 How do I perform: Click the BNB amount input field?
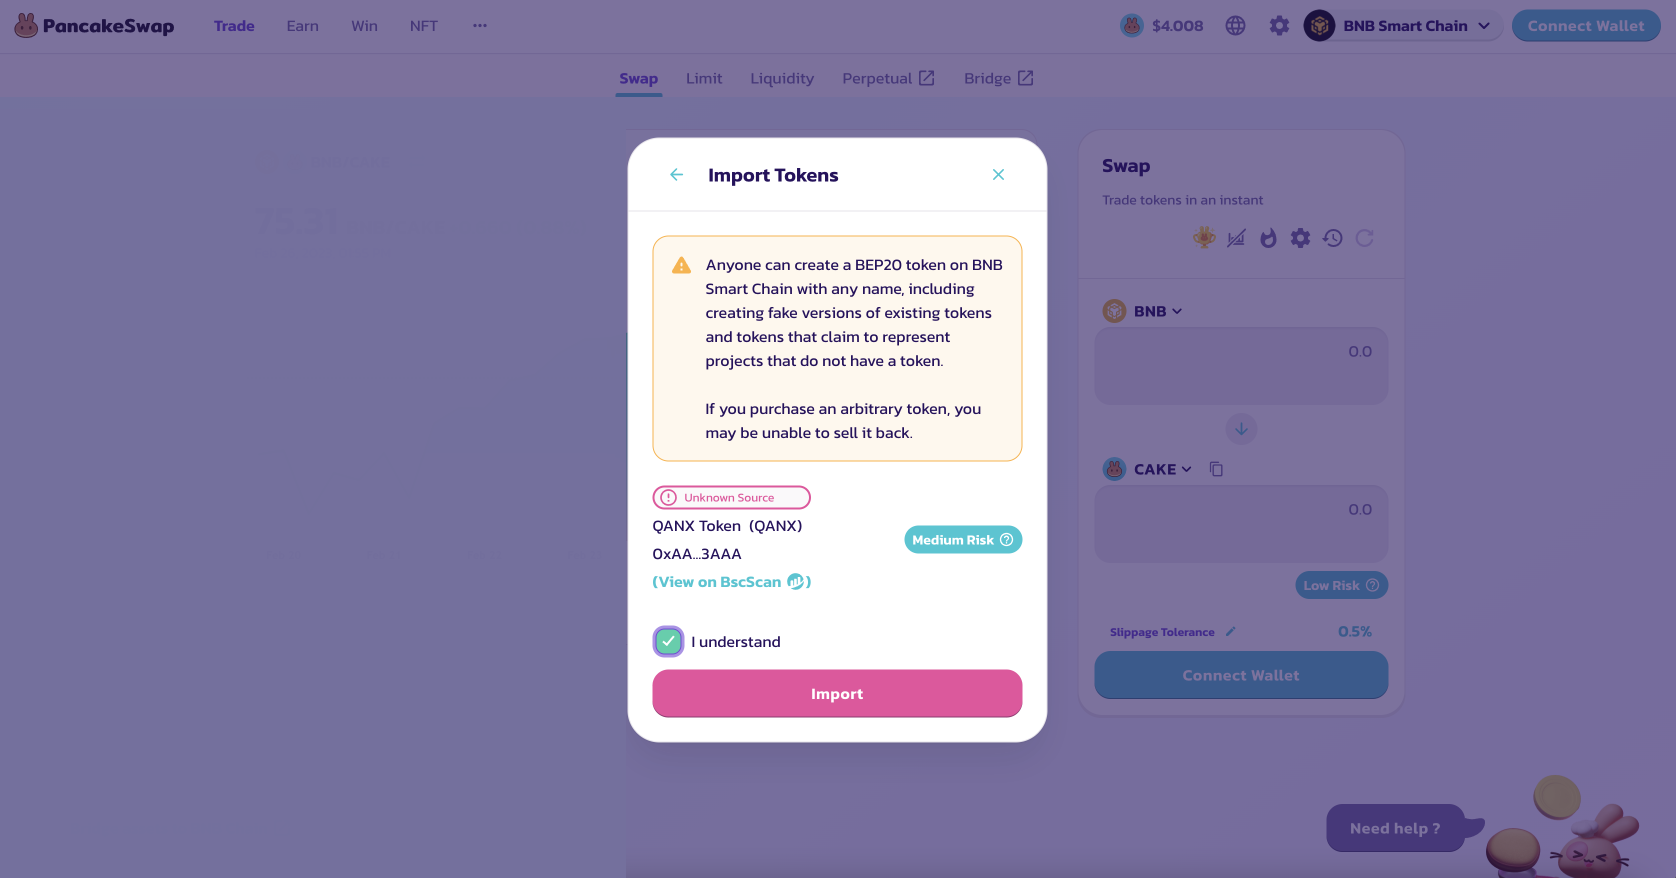coord(1241,365)
